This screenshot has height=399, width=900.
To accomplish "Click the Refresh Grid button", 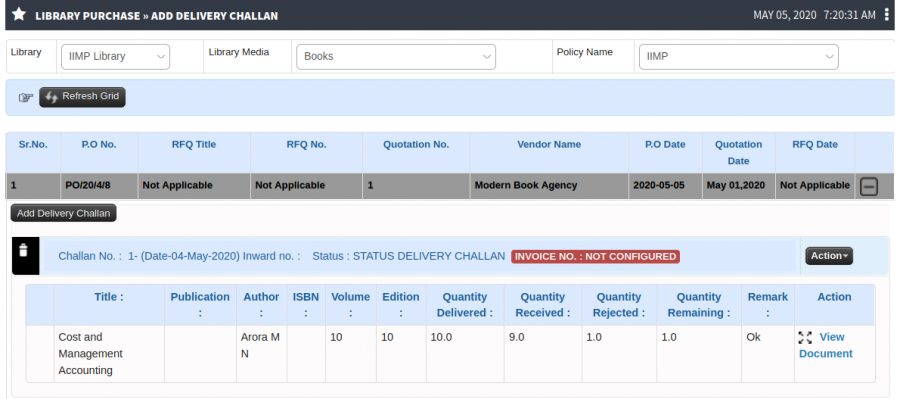I will click(82, 97).
